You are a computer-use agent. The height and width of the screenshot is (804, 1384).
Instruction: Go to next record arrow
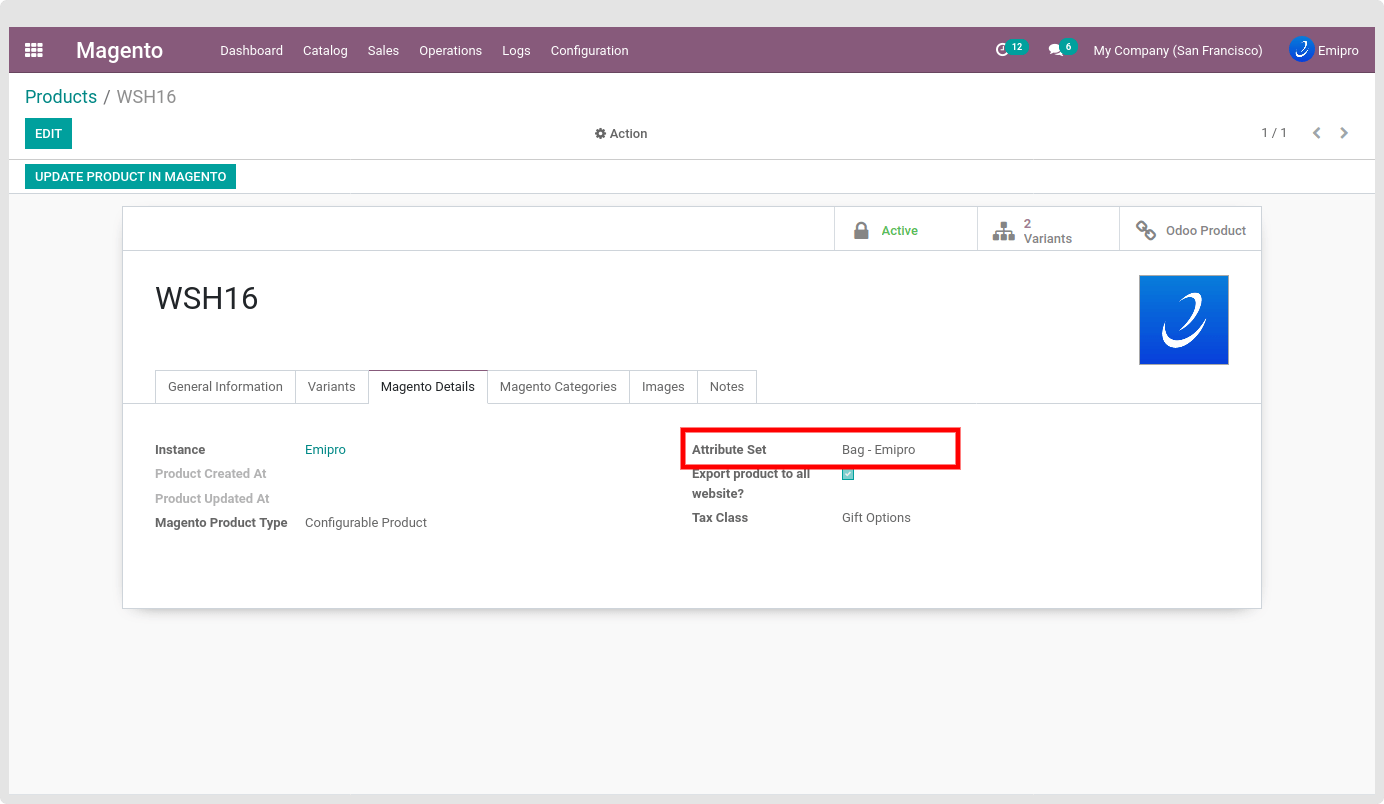(x=1344, y=133)
